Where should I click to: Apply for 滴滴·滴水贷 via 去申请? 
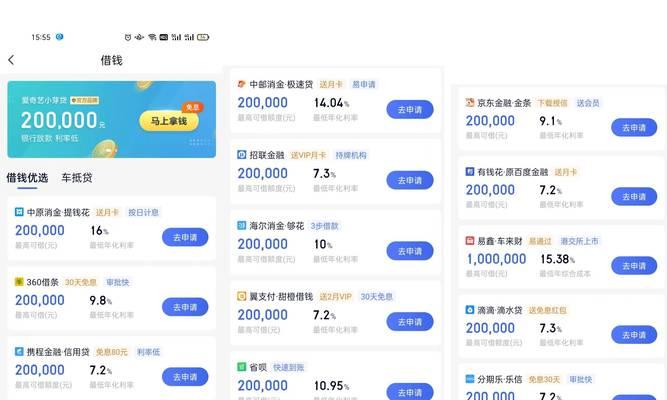click(x=634, y=335)
